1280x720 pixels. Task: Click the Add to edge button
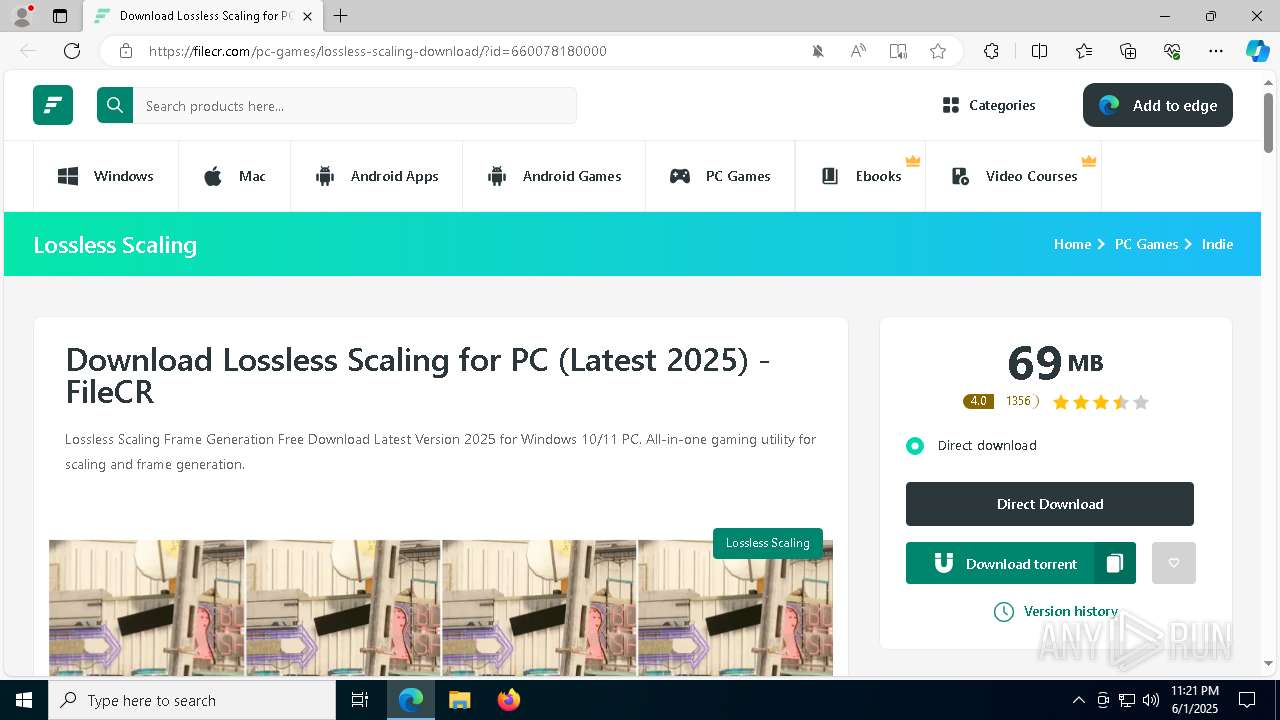(x=1157, y=105)
